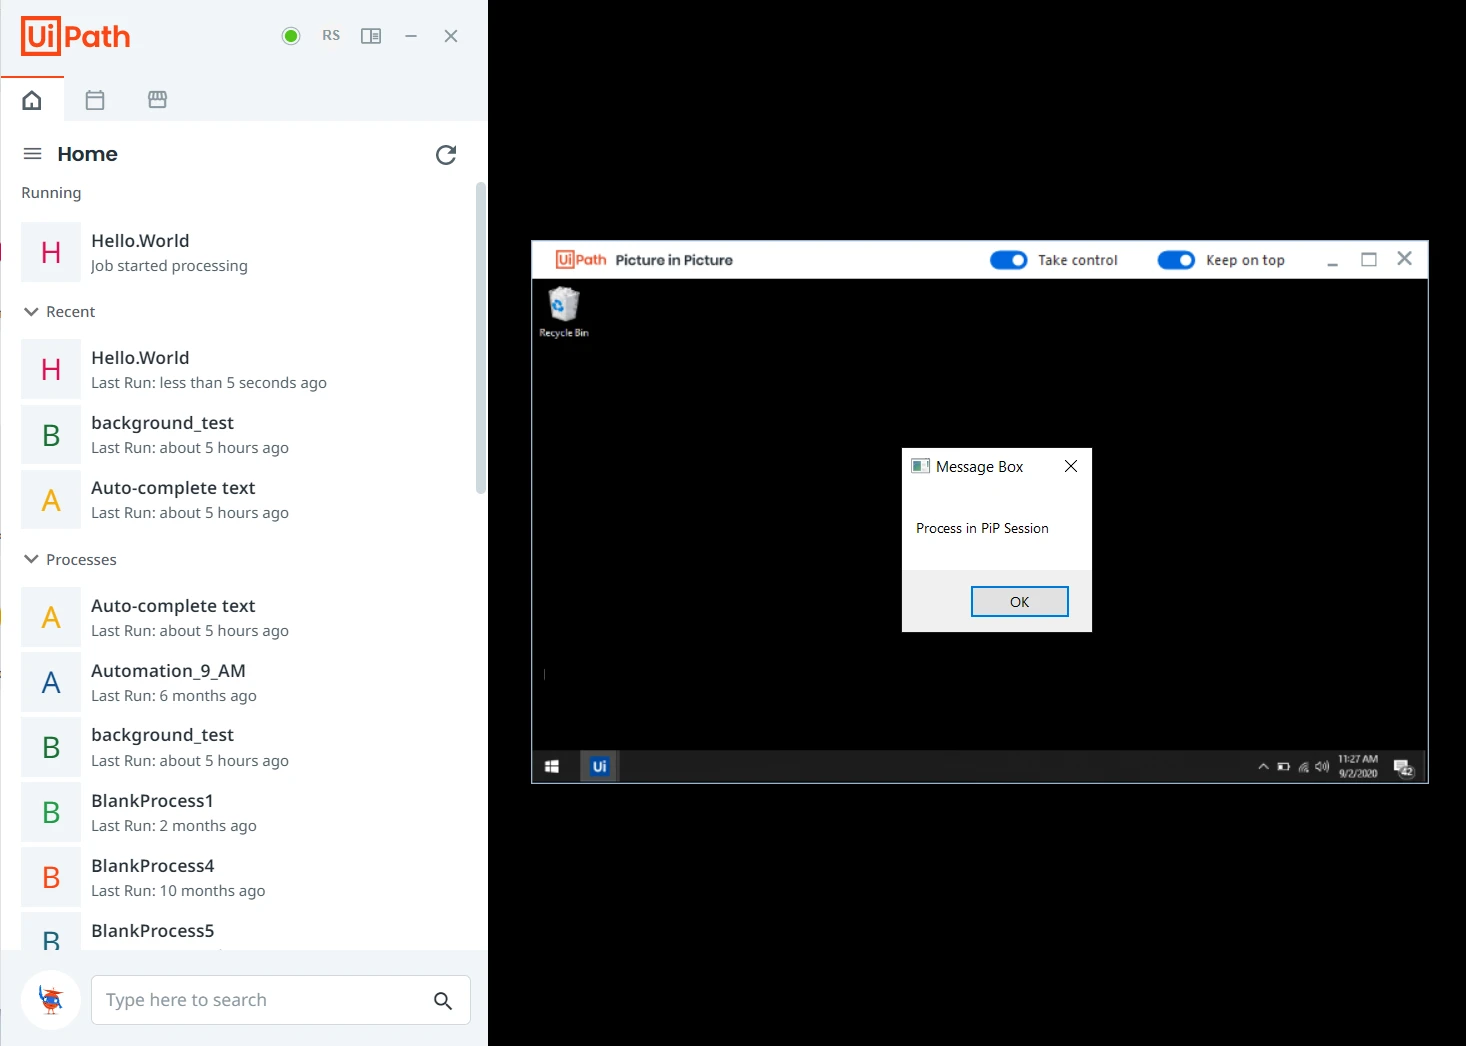The height and width of the screenshot is (1046, 1466).
Task: Click the B icon of BlankProcess1
Action: (51, 813)
